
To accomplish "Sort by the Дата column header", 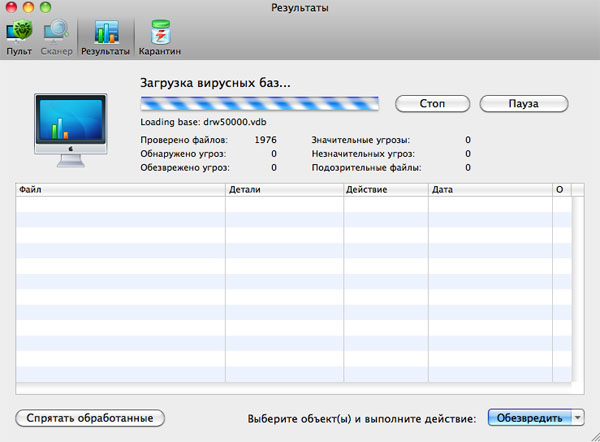I will [x=490, y=190].
